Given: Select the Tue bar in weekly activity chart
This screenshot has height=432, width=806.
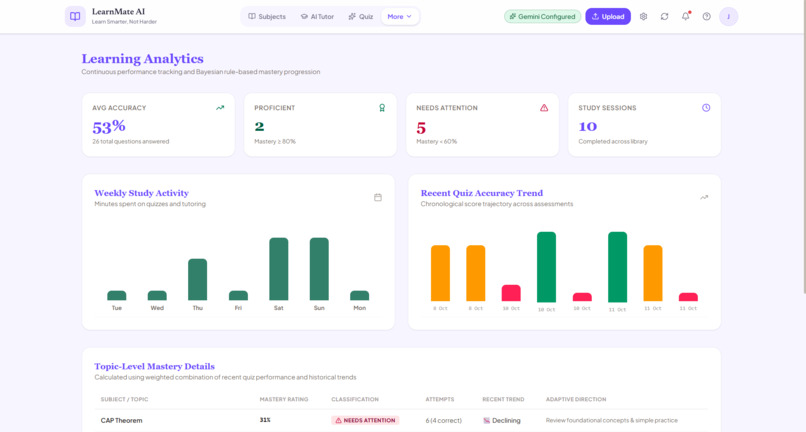Looking at the screenshot, I should 117,295.
